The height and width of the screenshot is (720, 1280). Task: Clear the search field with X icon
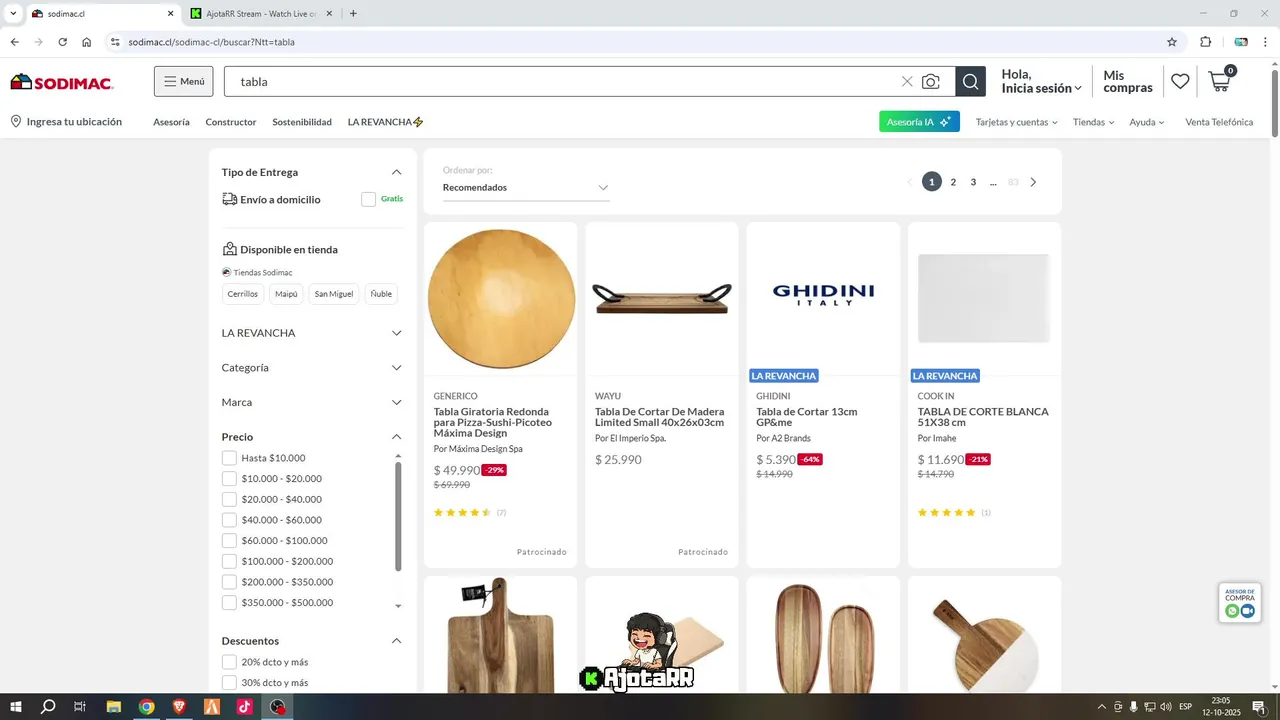click(907, 82)
